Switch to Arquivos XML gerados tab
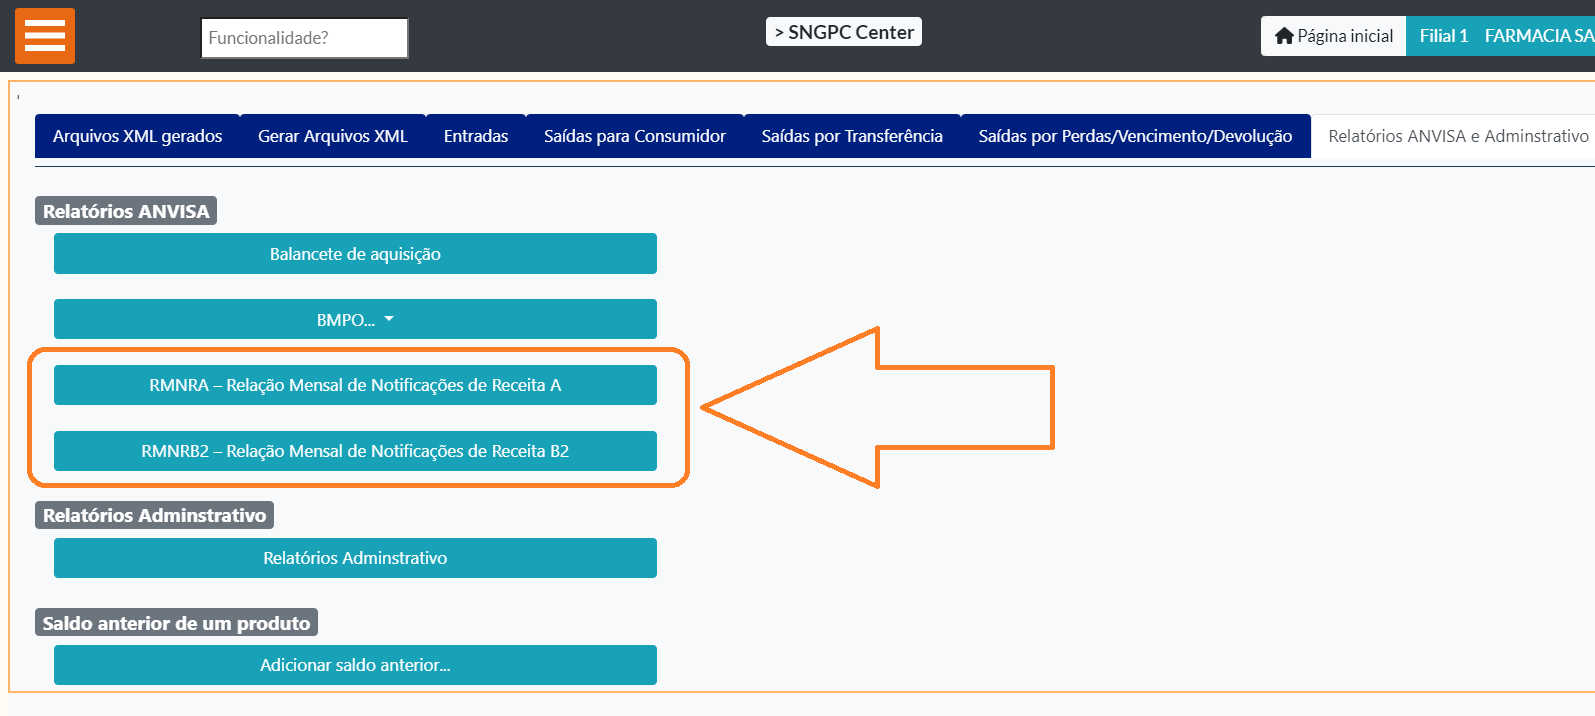 [138, 136]
